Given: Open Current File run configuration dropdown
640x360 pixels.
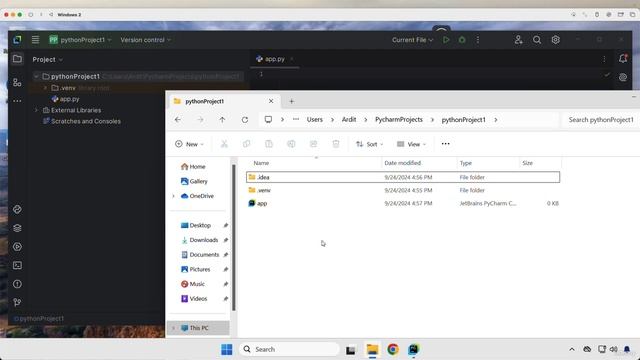Looking at the screenshot, I should click(x=412, y=40).
